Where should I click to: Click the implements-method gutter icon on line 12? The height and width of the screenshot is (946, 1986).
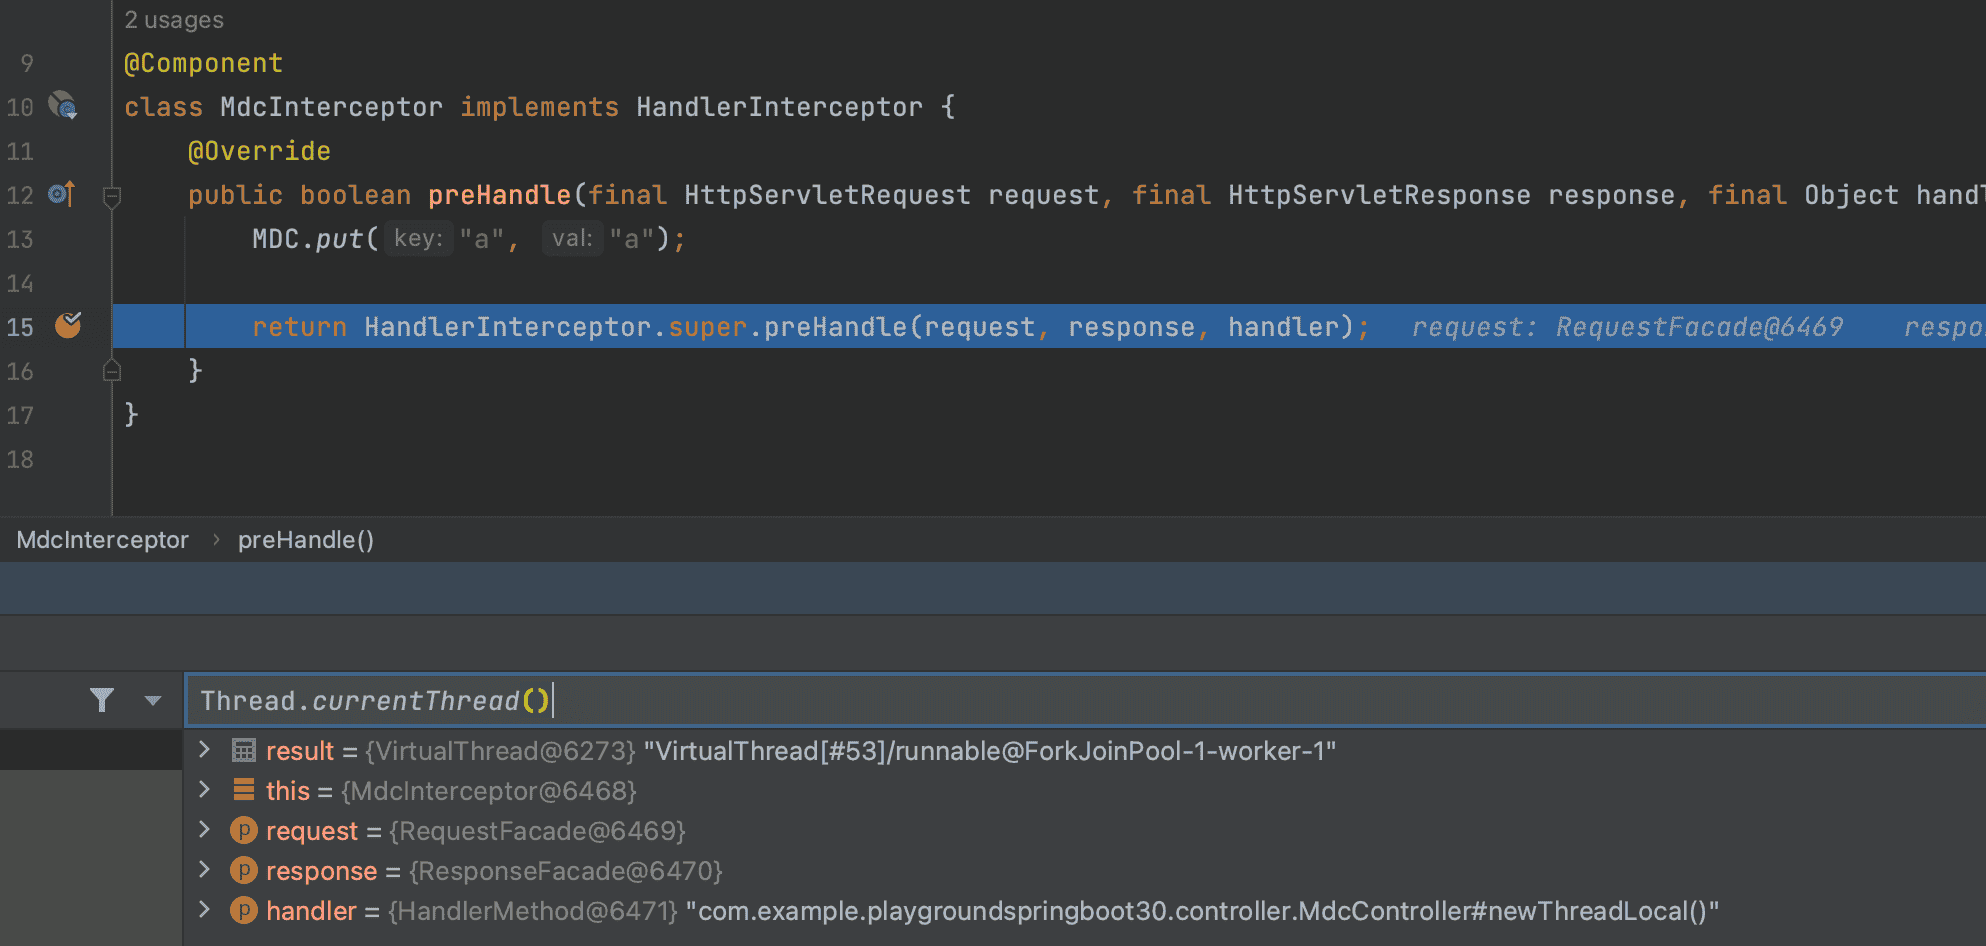[62, 193]
